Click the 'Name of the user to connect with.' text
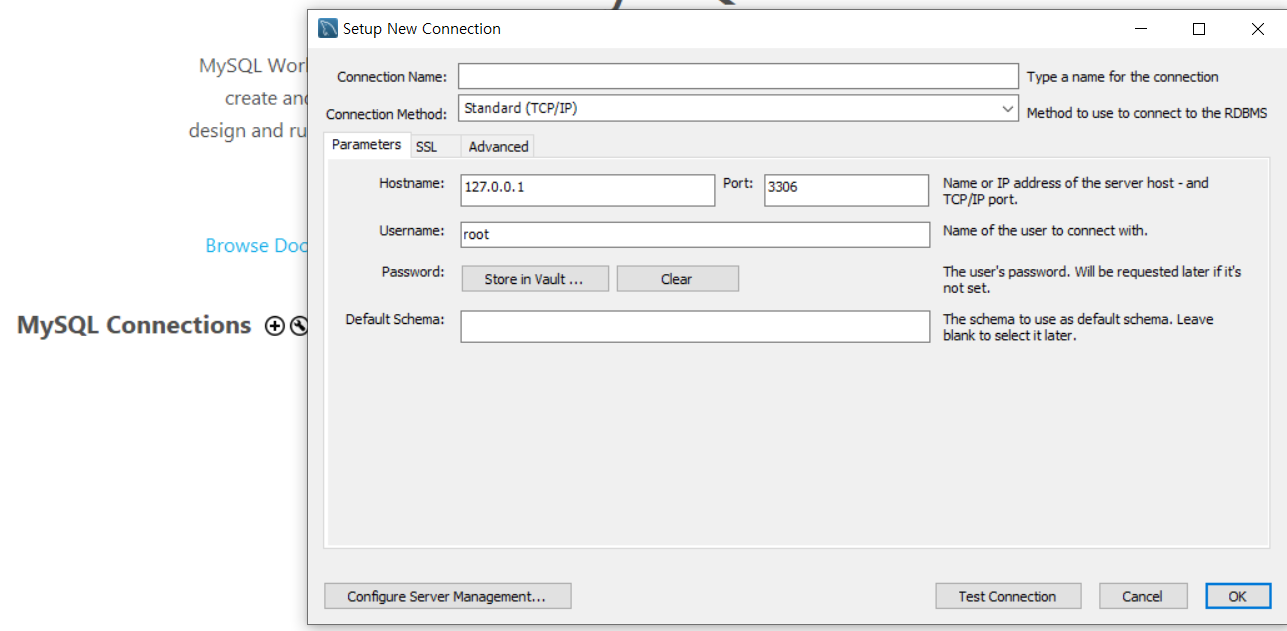The width and height of the screenshot is (1287, 631). click(x=1045, y=230)
